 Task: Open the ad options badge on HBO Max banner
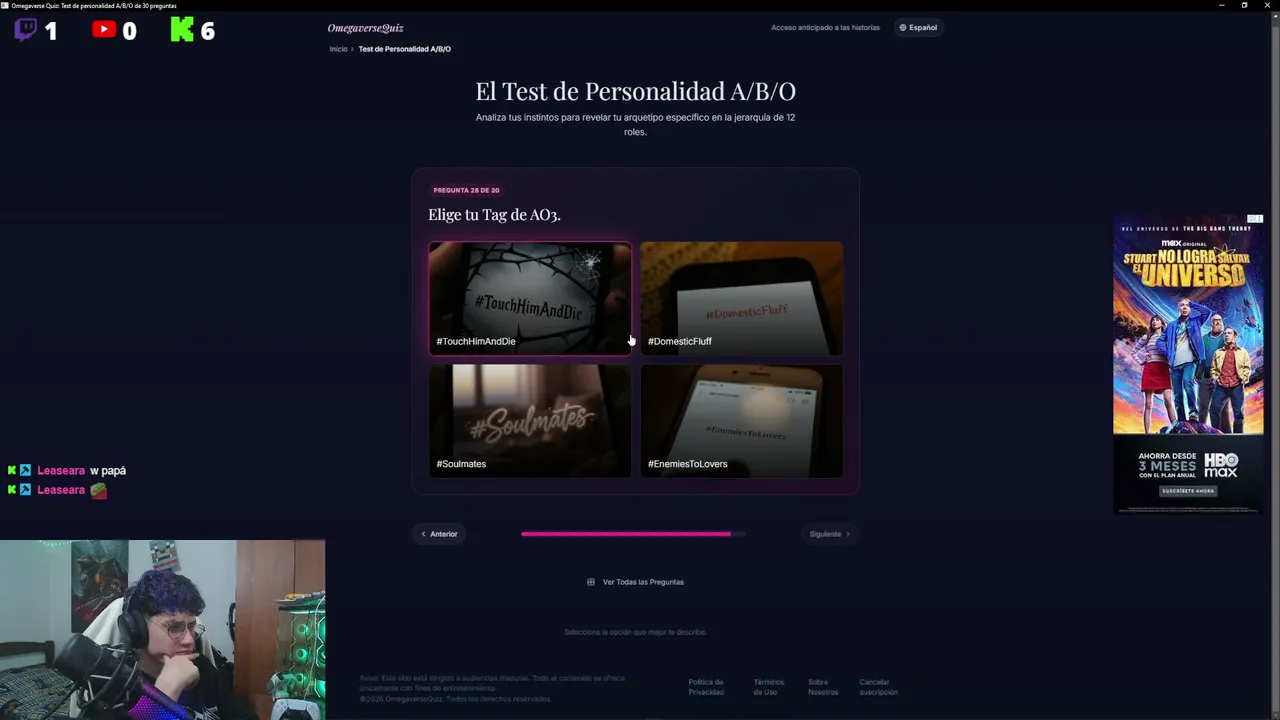(1255, 218)
